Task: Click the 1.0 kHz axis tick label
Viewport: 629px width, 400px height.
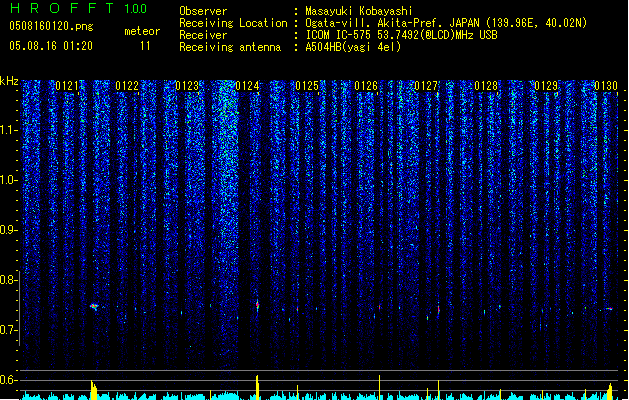Action: pos(7,180)
